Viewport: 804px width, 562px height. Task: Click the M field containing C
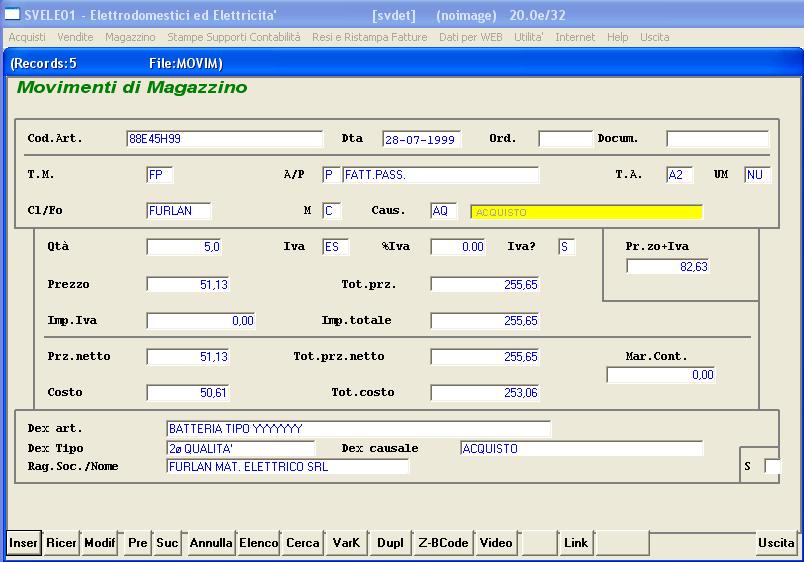tap(331, 211)
